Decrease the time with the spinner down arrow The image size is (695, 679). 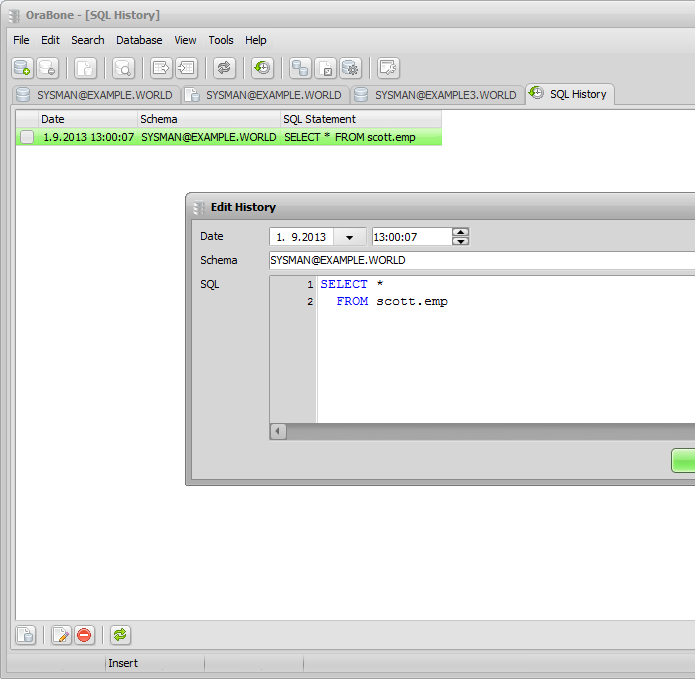pos(460,241)
